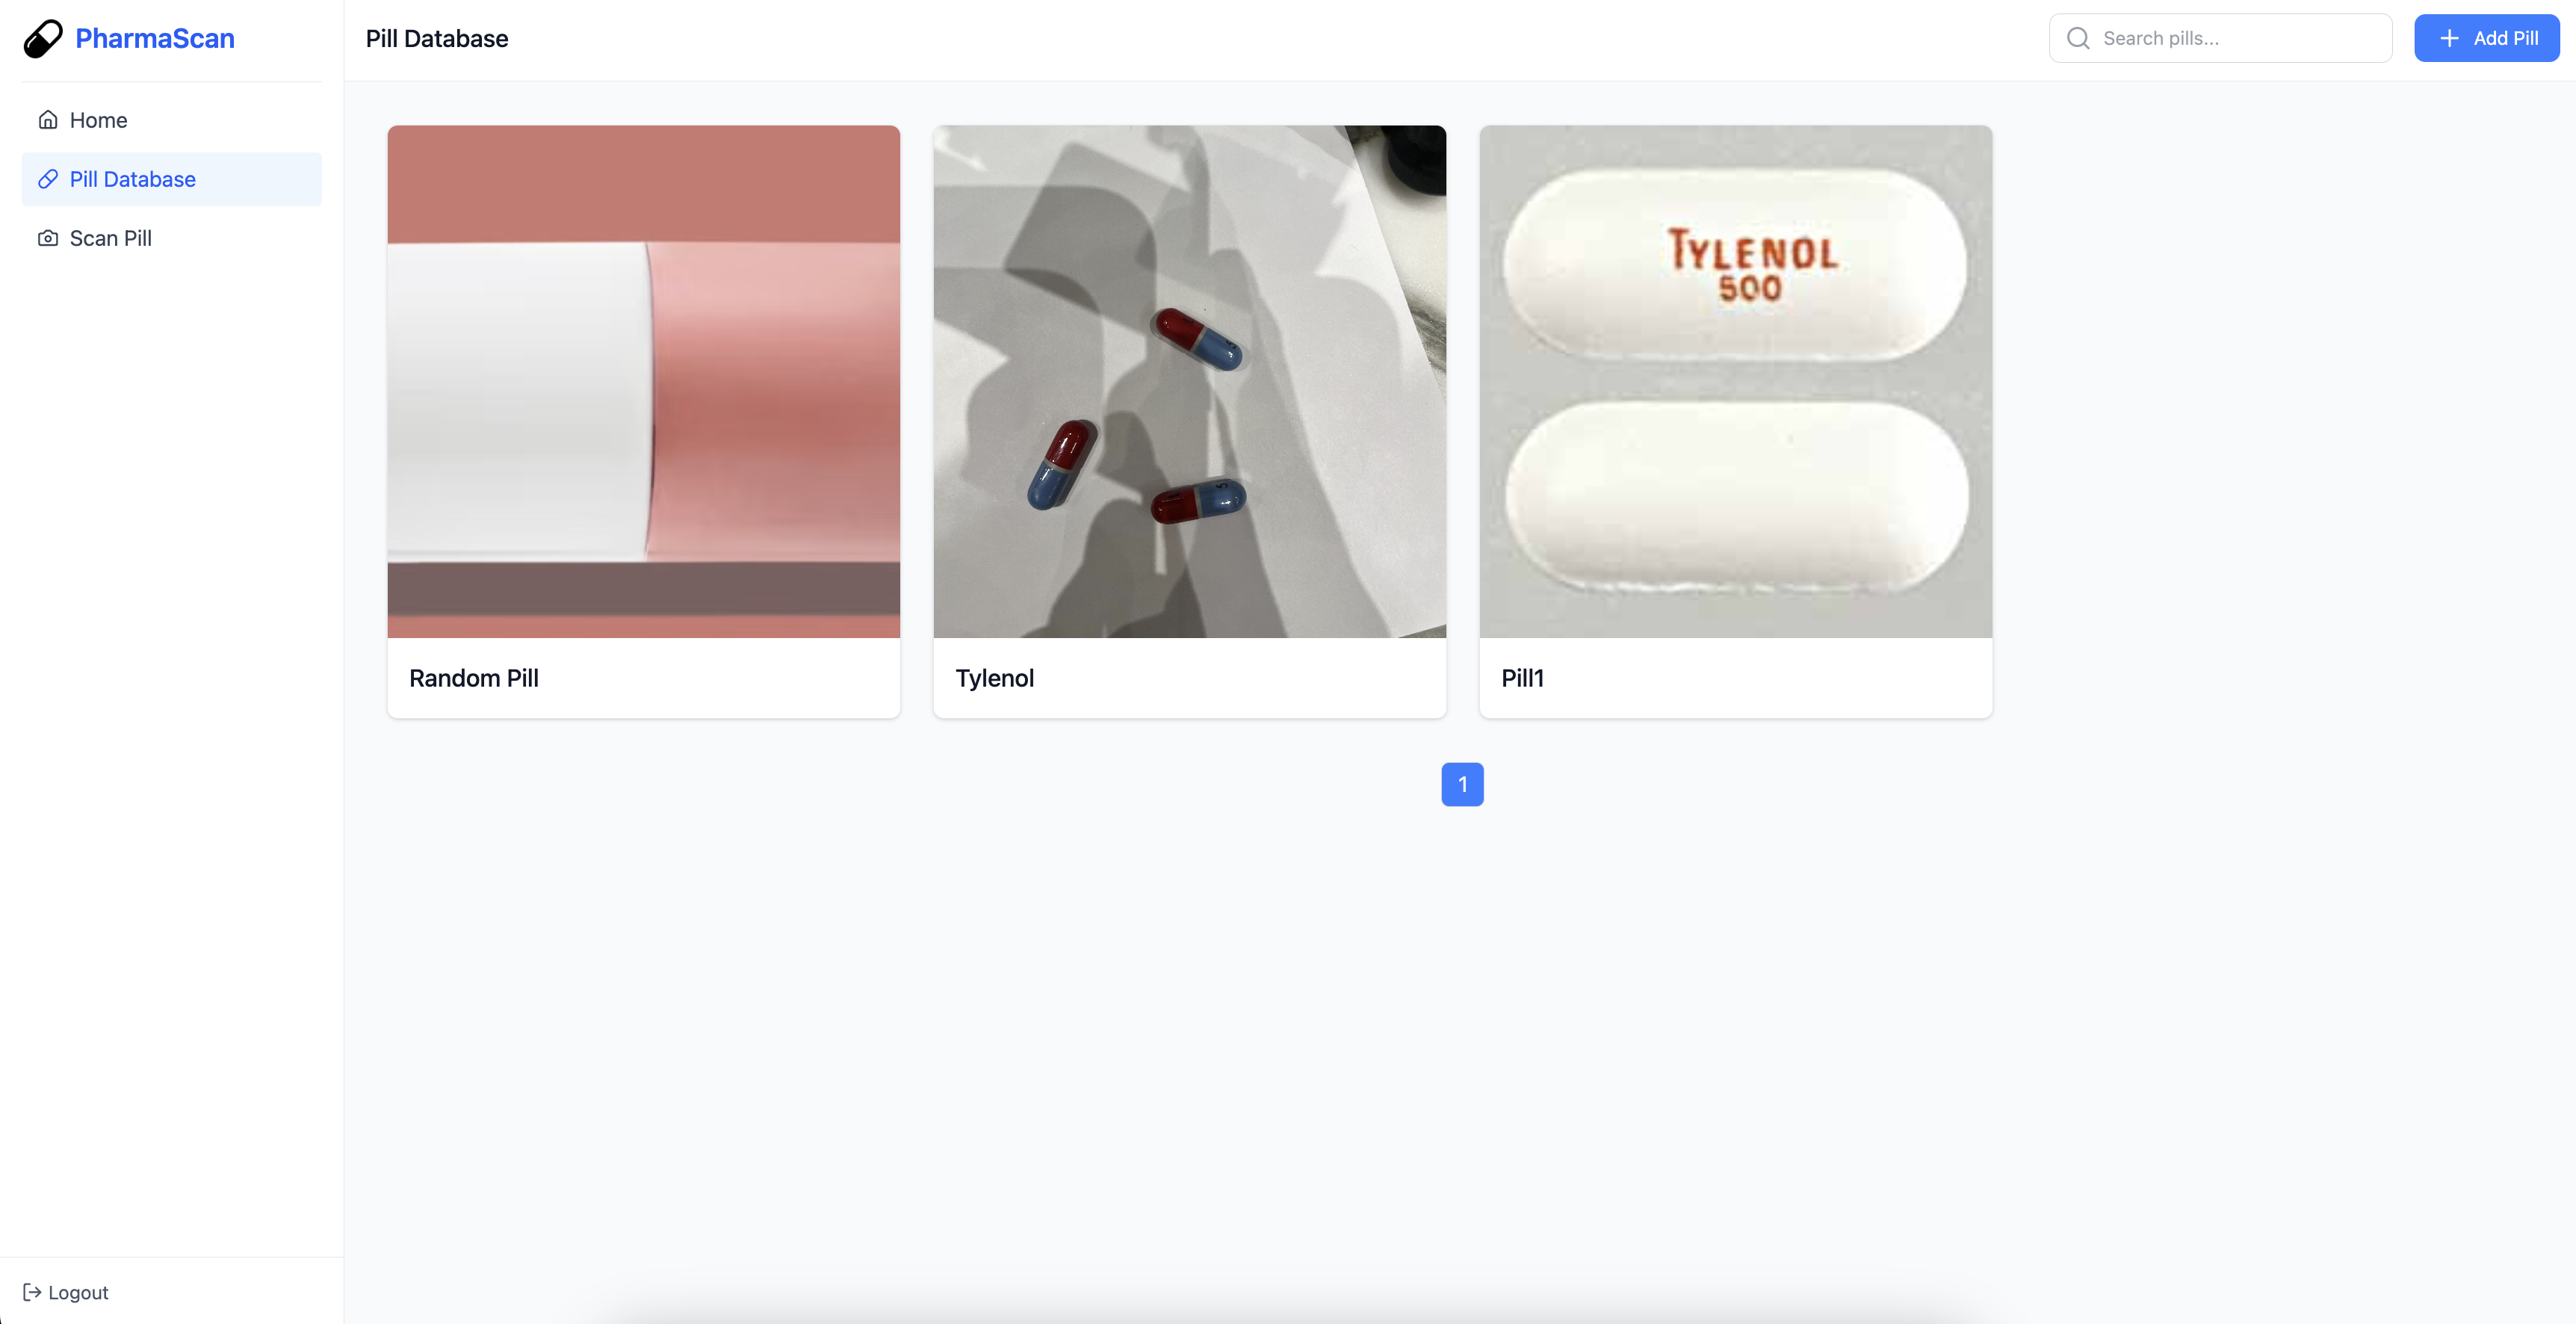Click the PharmaScan pill logo icon
The width and height of the screenshot is (2576, 1324).
click(x=43, y=39)
